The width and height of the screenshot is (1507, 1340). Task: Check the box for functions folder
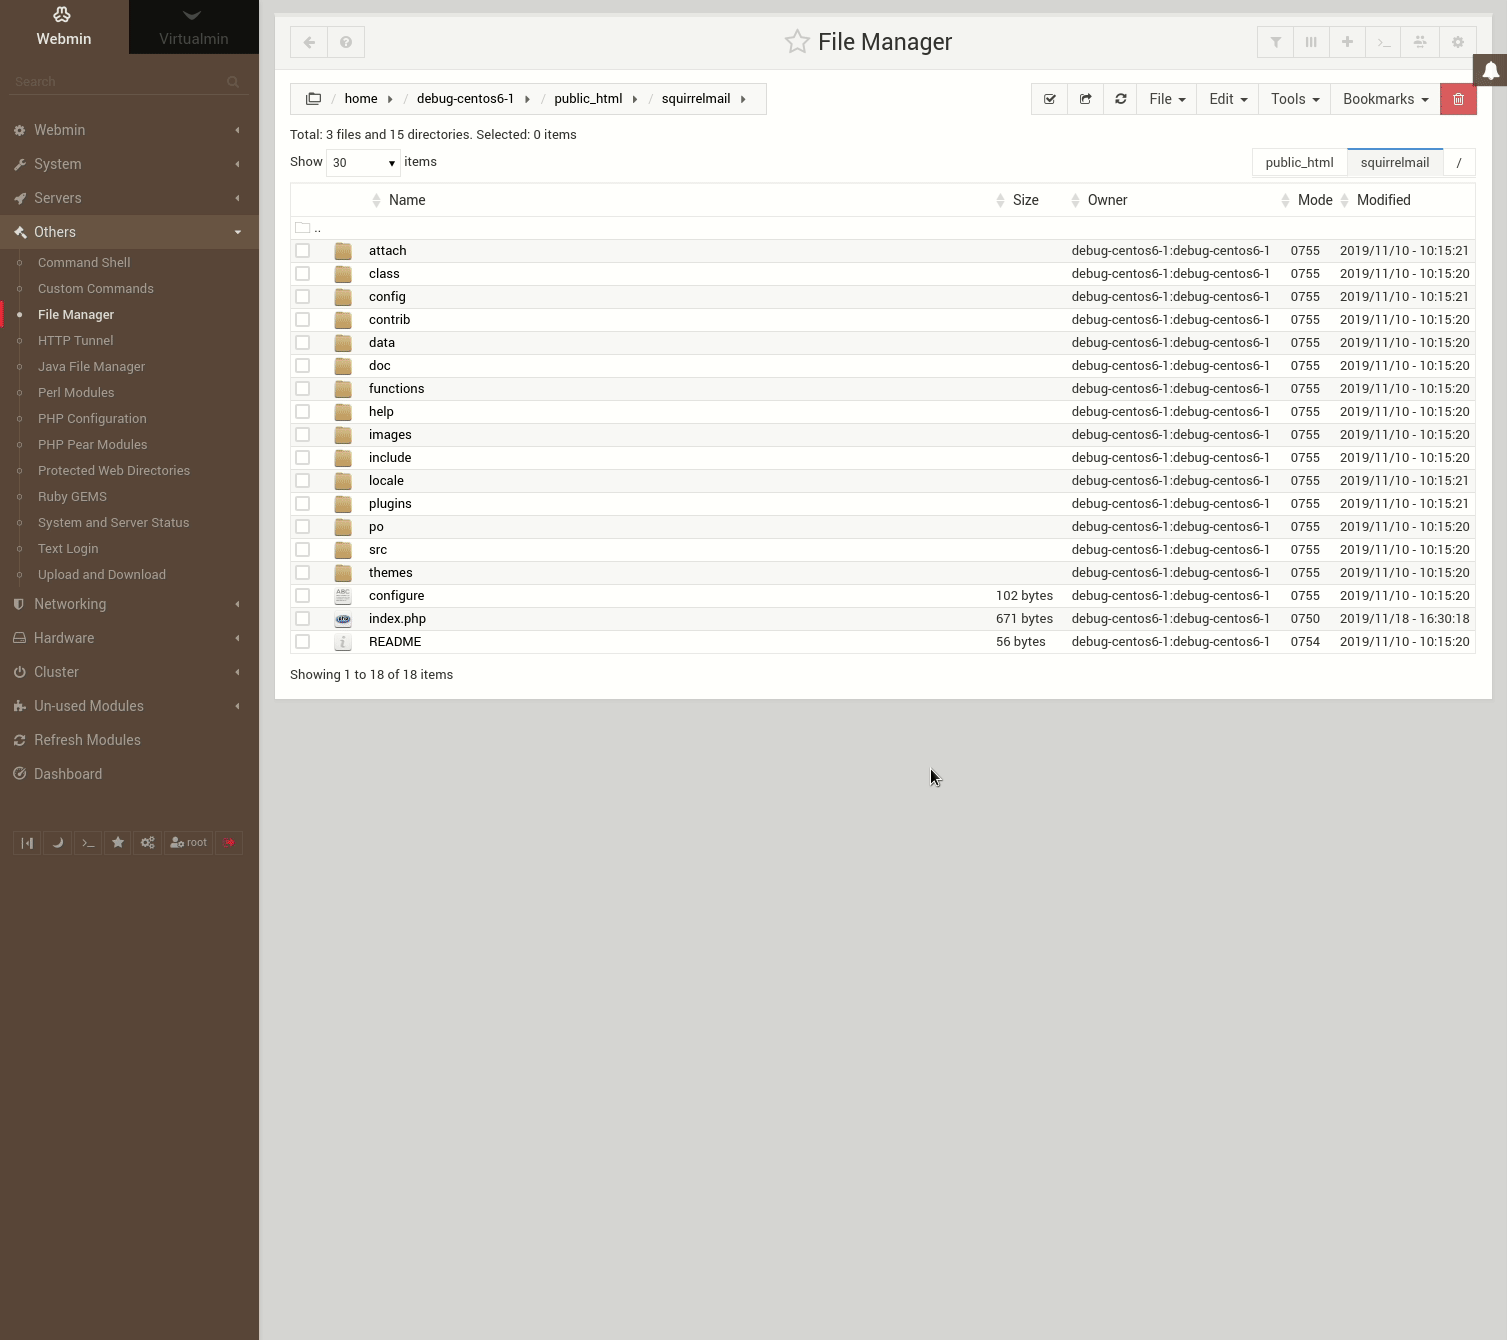point(303,389)
